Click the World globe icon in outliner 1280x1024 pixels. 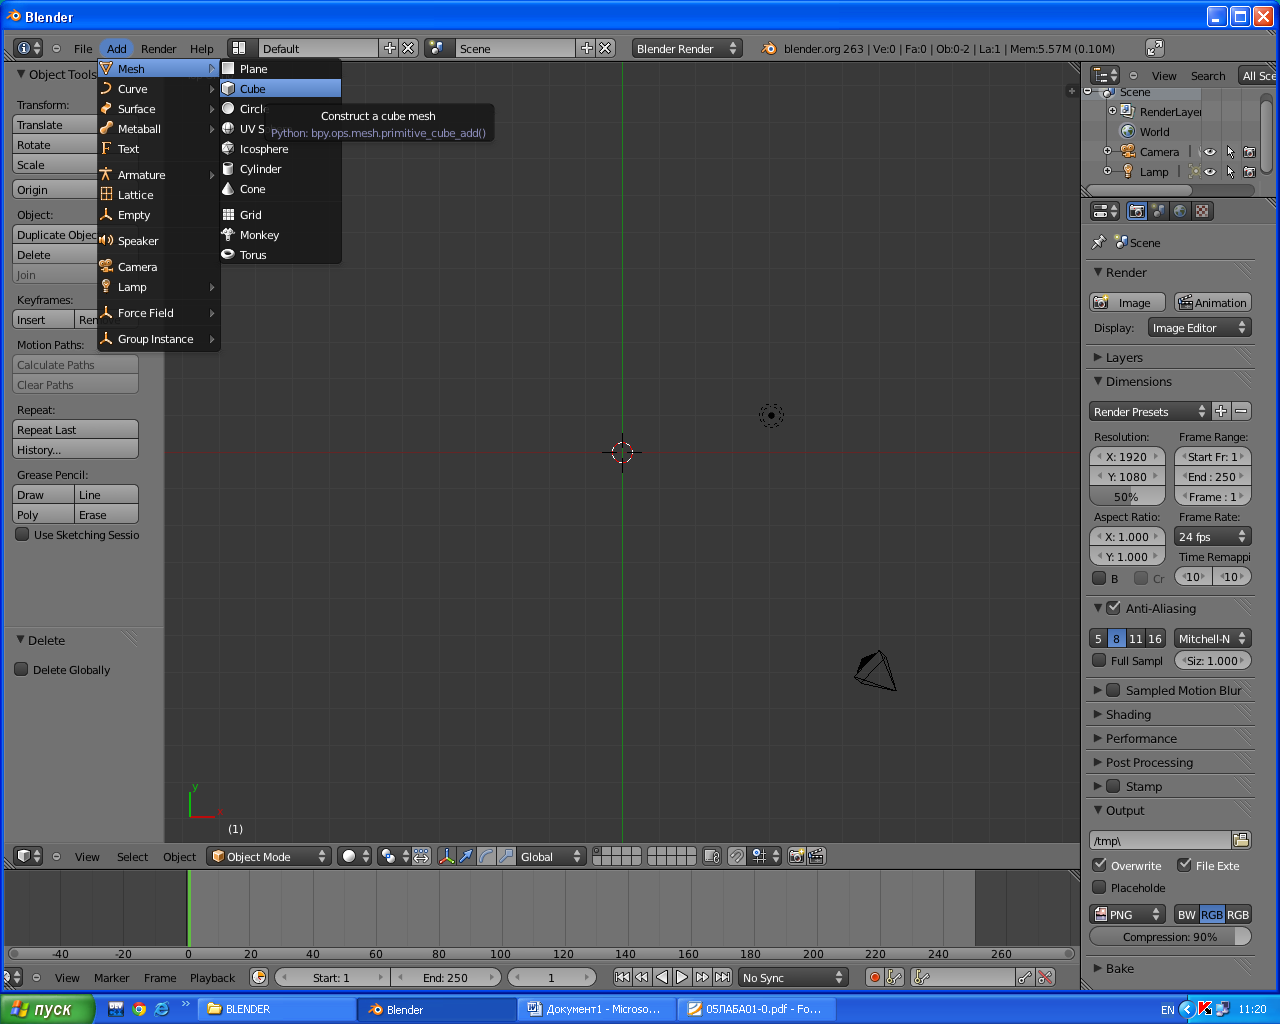(1127, 132)
